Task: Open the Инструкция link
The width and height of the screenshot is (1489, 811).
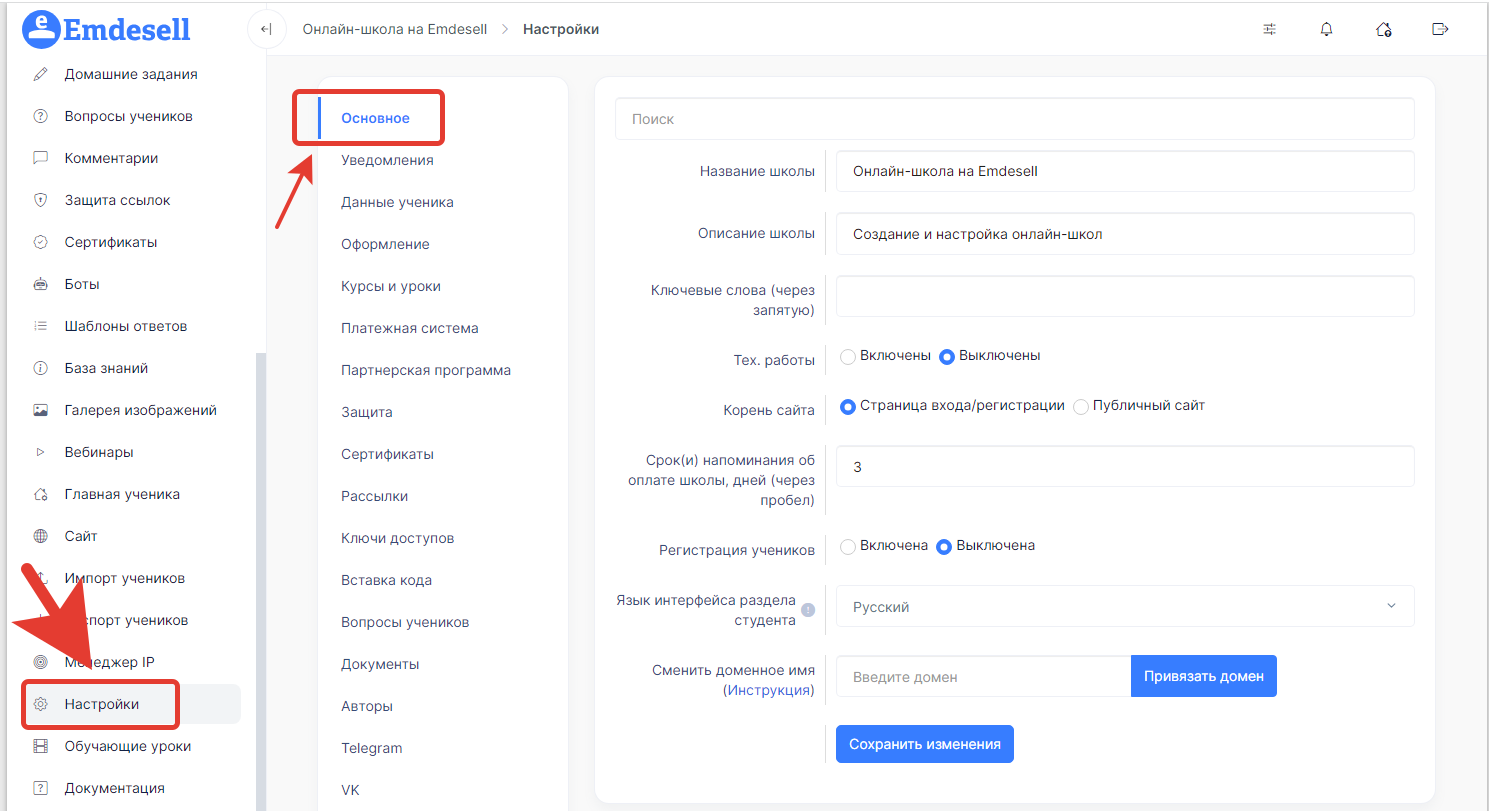Action: pyautogui.click(x=768, y=690)
